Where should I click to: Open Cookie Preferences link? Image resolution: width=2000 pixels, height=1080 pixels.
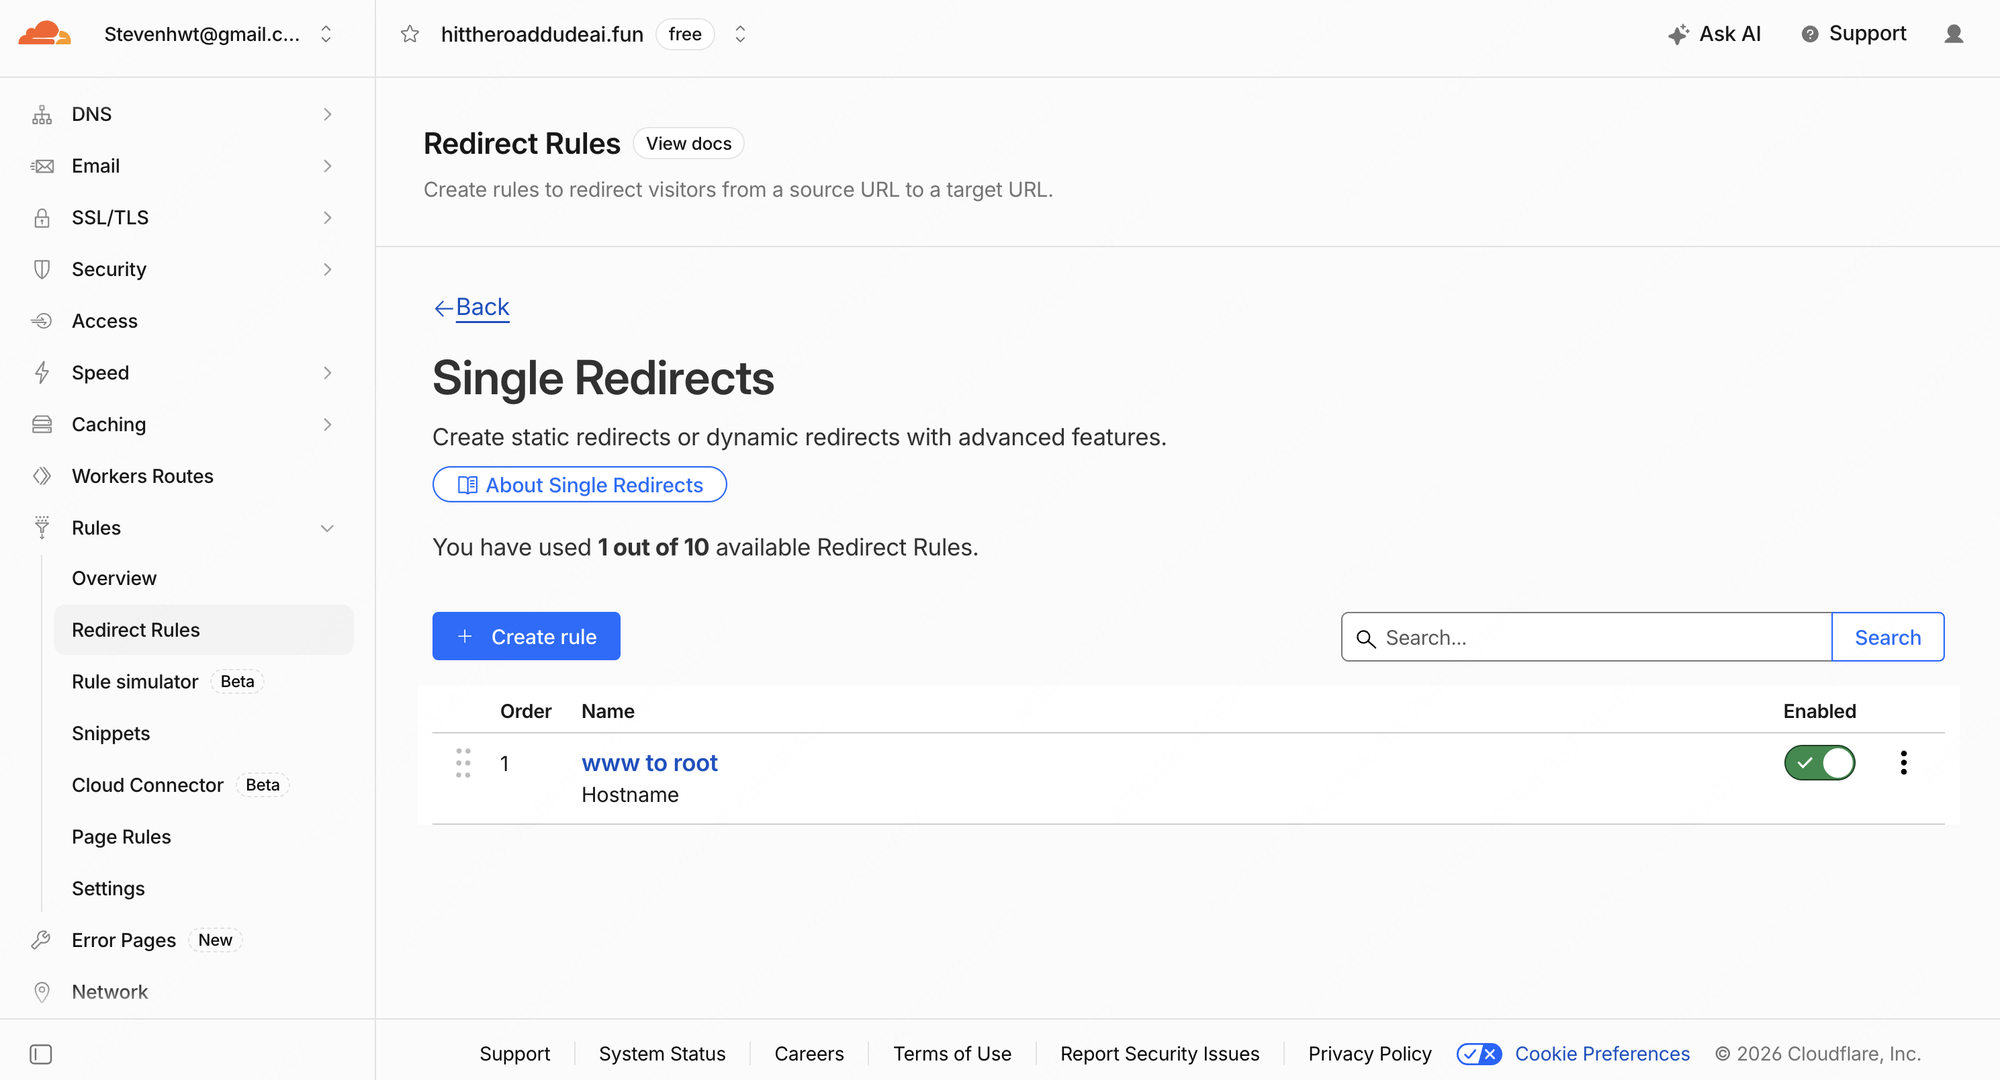pyautogui.click(x=1602, y=1054)
